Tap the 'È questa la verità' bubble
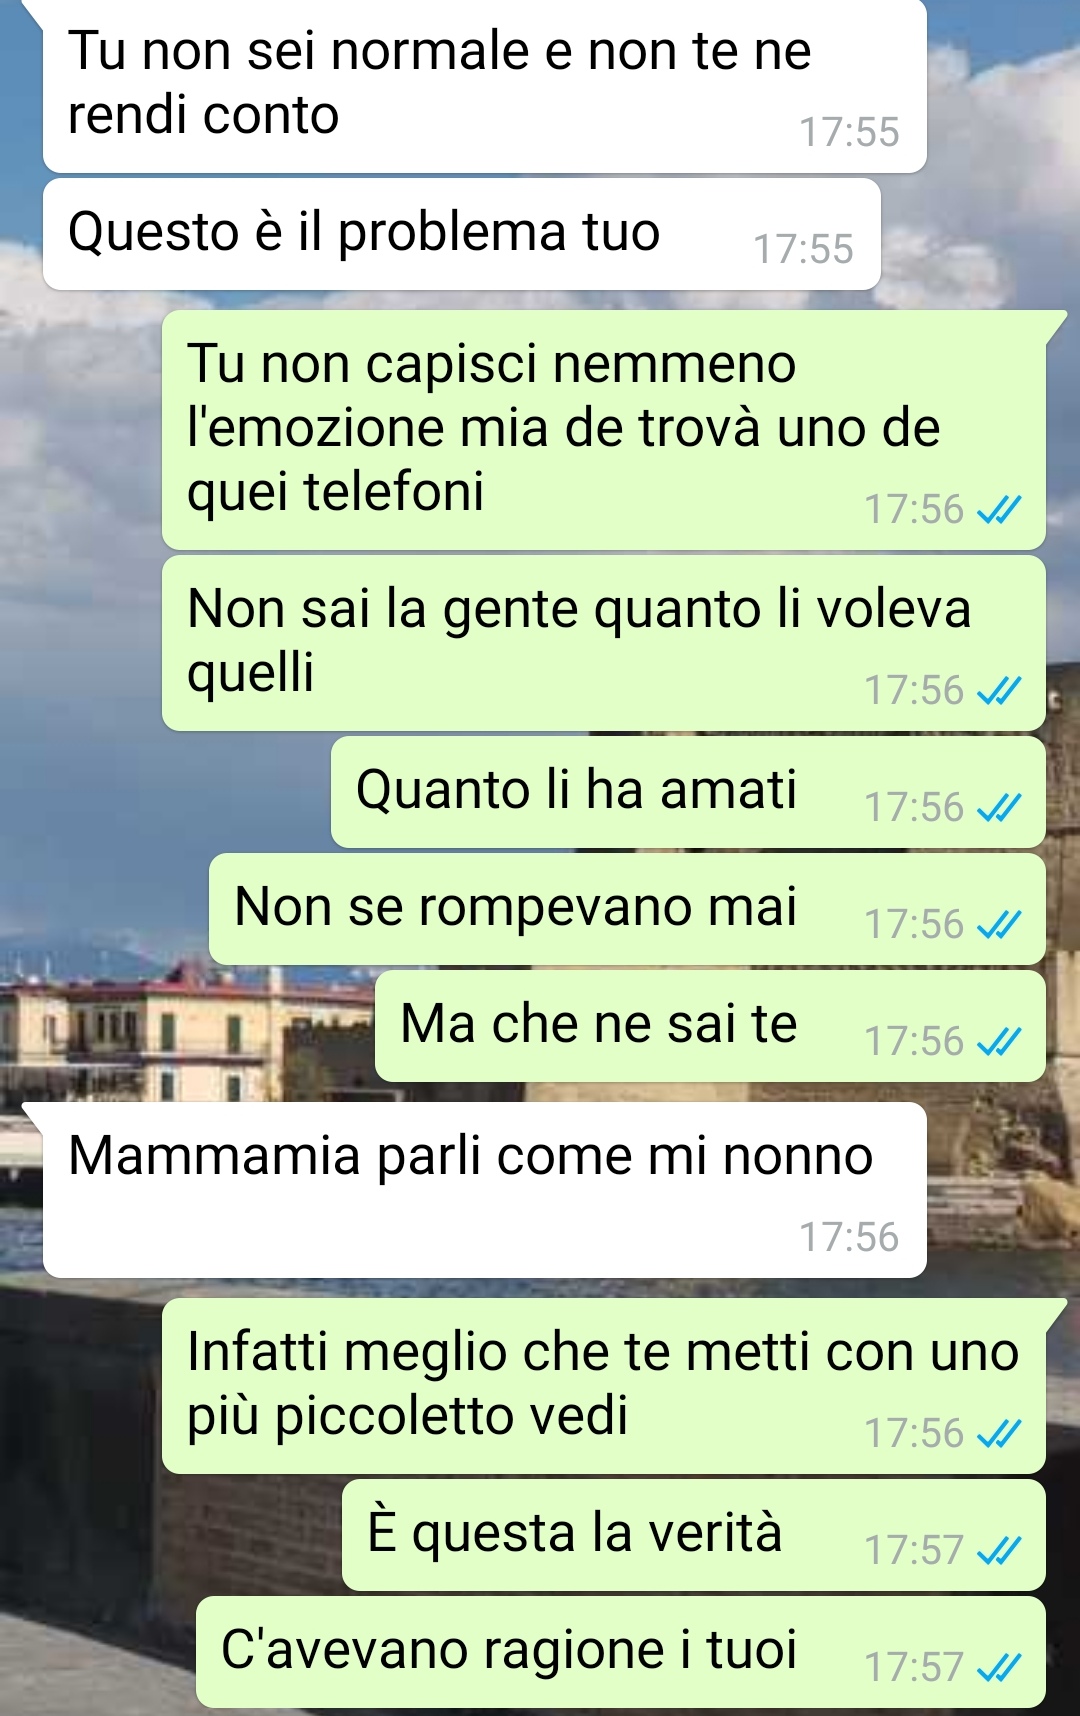Viewport: 1080px width, 1716px height. pos(694,1535)
